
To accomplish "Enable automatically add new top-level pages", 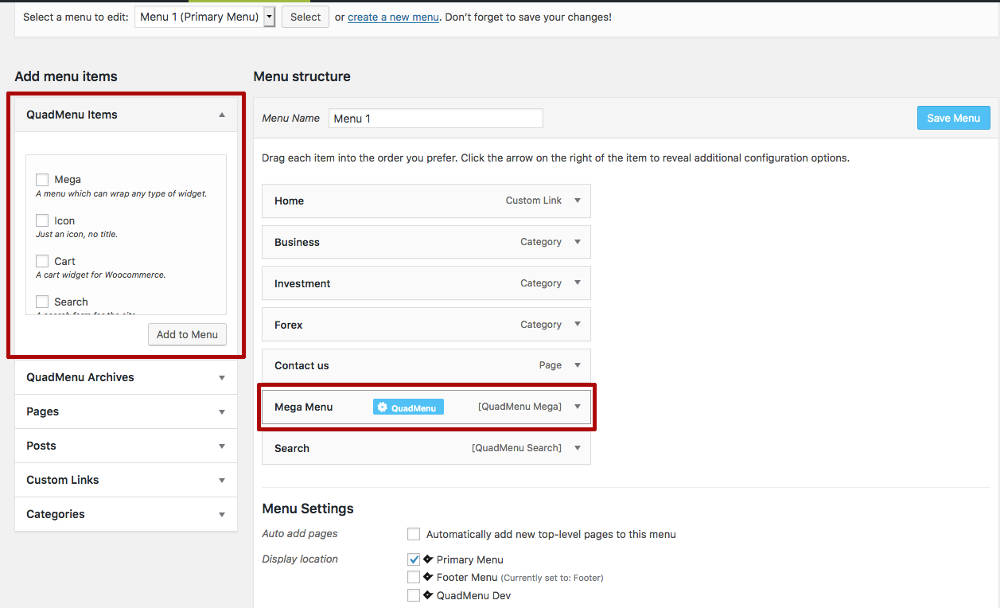I will point(413,533).
